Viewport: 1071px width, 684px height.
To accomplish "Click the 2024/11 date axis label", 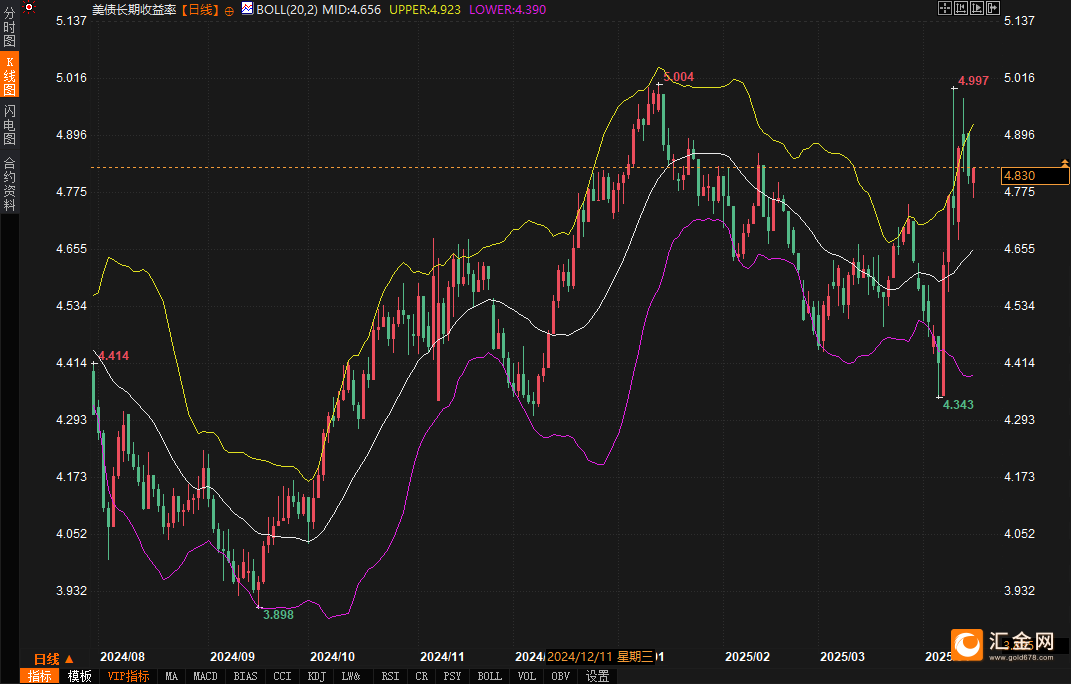I will coord(442,657).
